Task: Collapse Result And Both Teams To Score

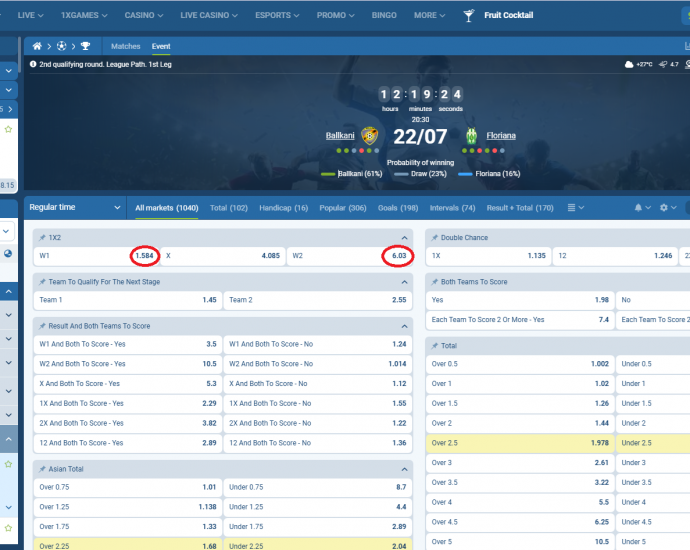Action: pos(404,326)
